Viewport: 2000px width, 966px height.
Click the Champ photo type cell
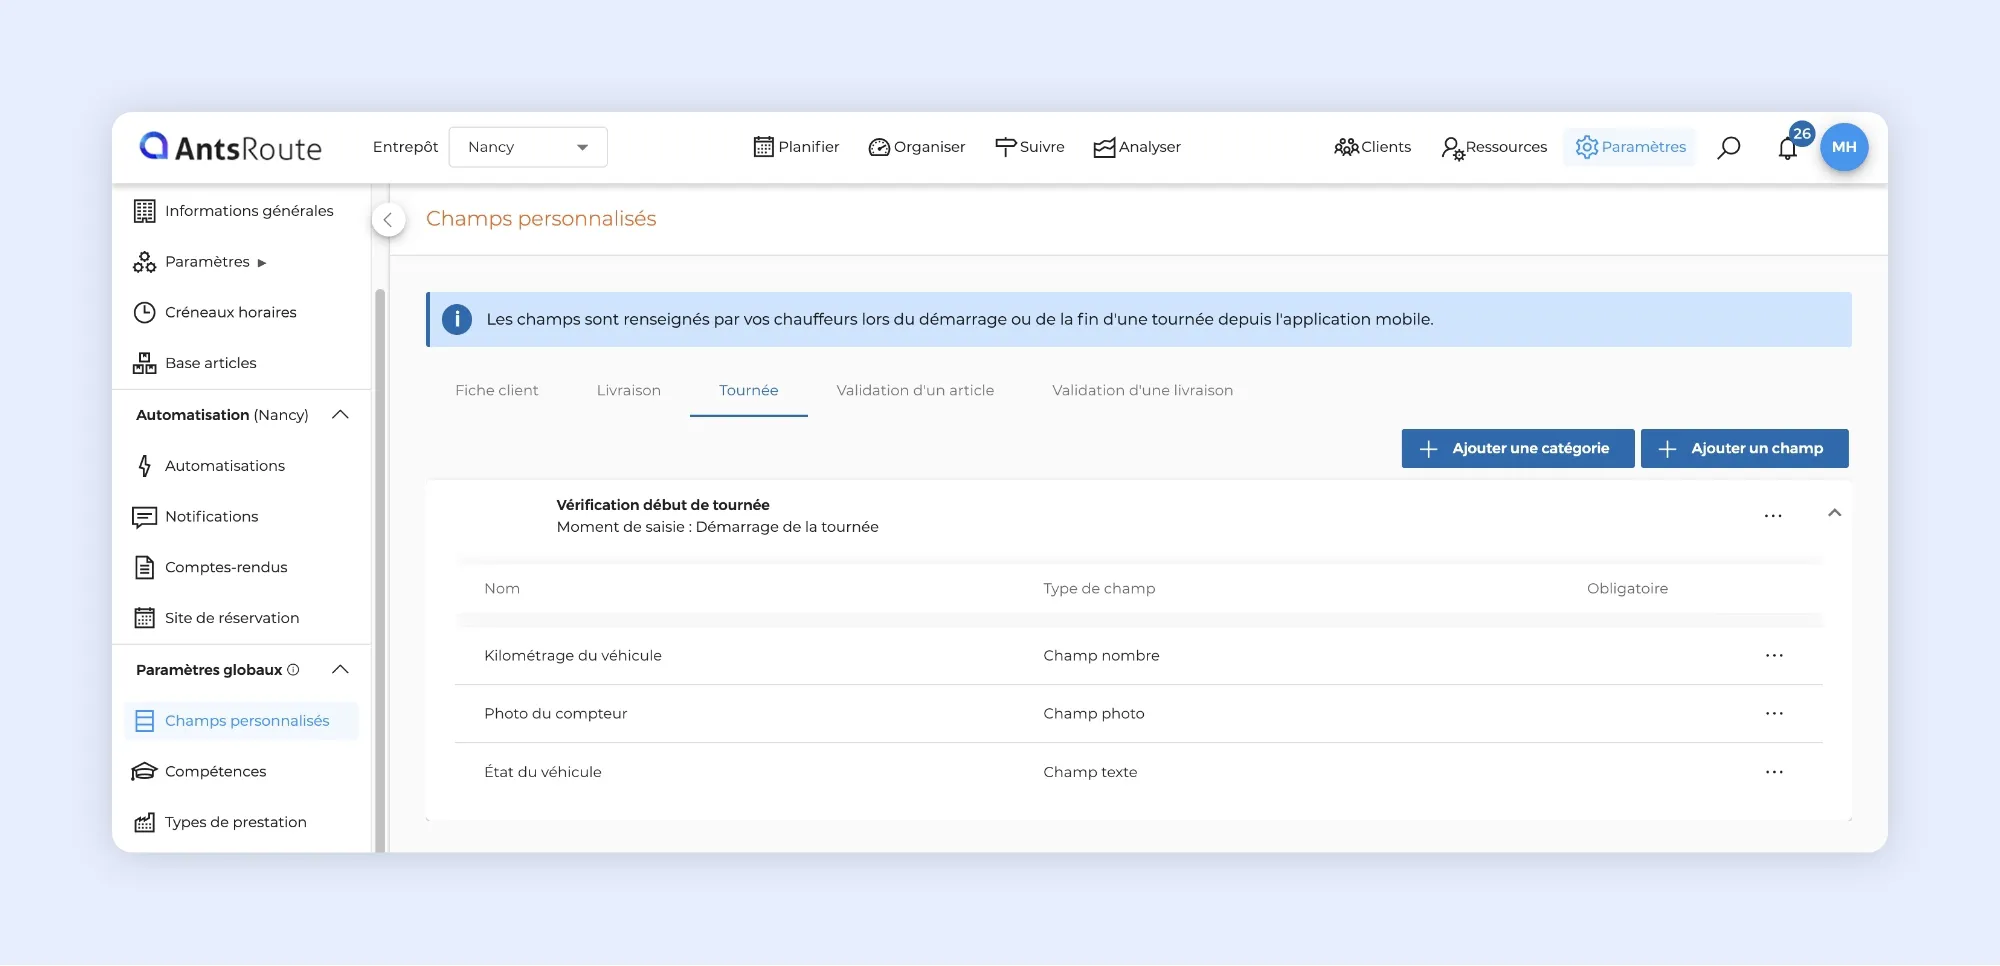pos(1094,714)
